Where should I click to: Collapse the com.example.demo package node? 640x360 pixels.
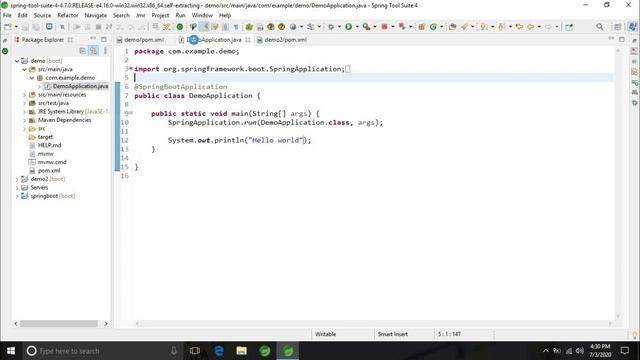(32, 78)
